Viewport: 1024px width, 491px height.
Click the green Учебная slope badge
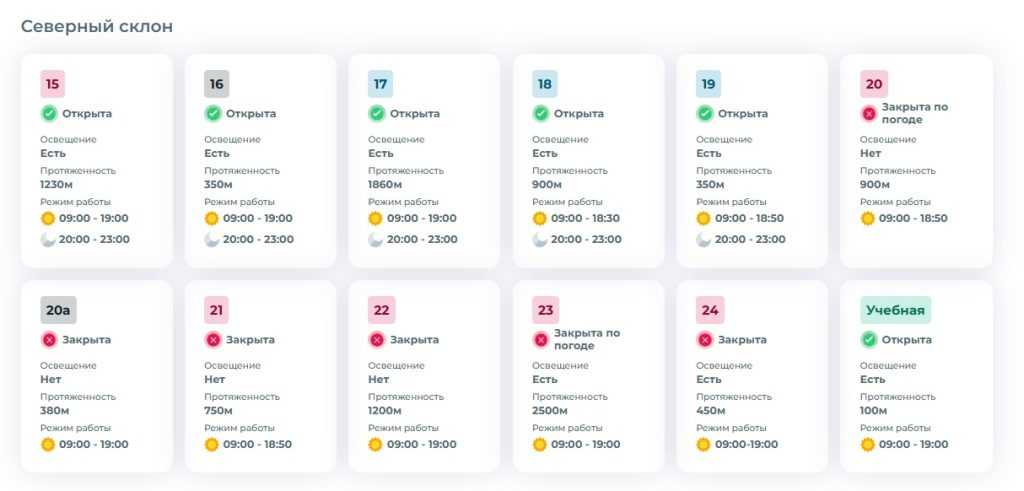click(x=895, y=310)
